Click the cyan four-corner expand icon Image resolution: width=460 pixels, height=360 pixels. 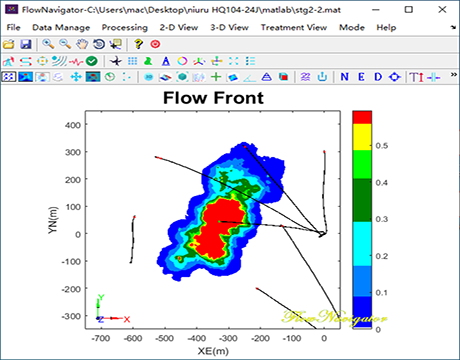[234, 61]
